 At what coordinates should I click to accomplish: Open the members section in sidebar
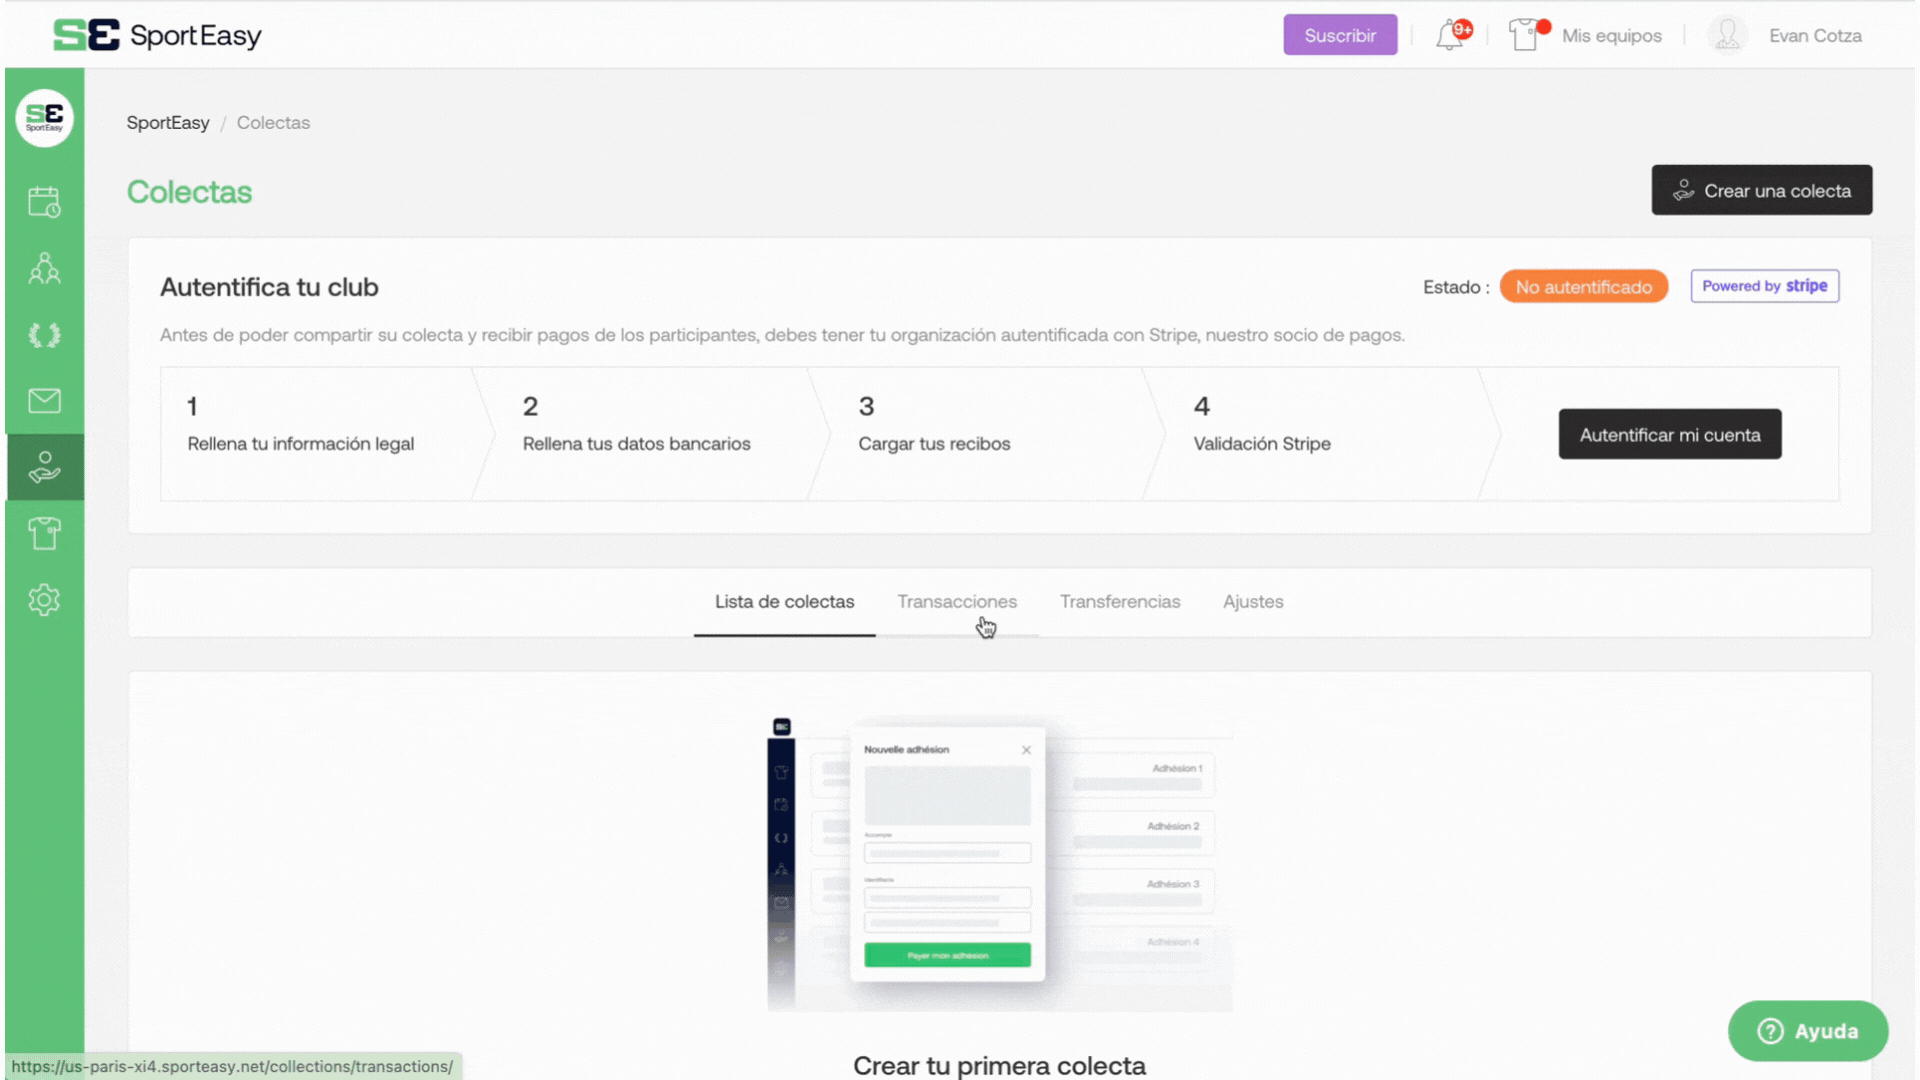(44, 268)
